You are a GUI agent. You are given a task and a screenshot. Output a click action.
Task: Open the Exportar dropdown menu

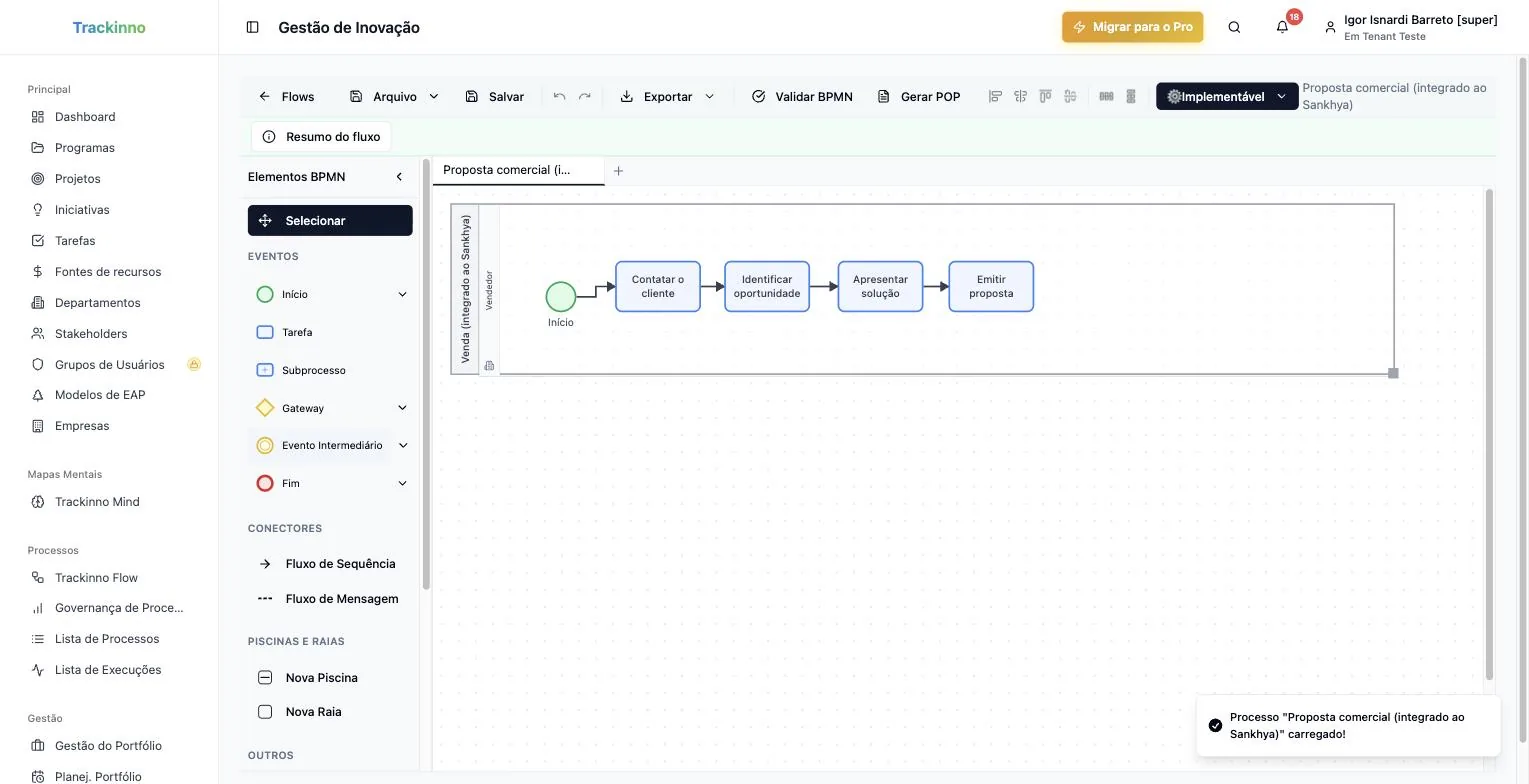(x=667, y=96)
